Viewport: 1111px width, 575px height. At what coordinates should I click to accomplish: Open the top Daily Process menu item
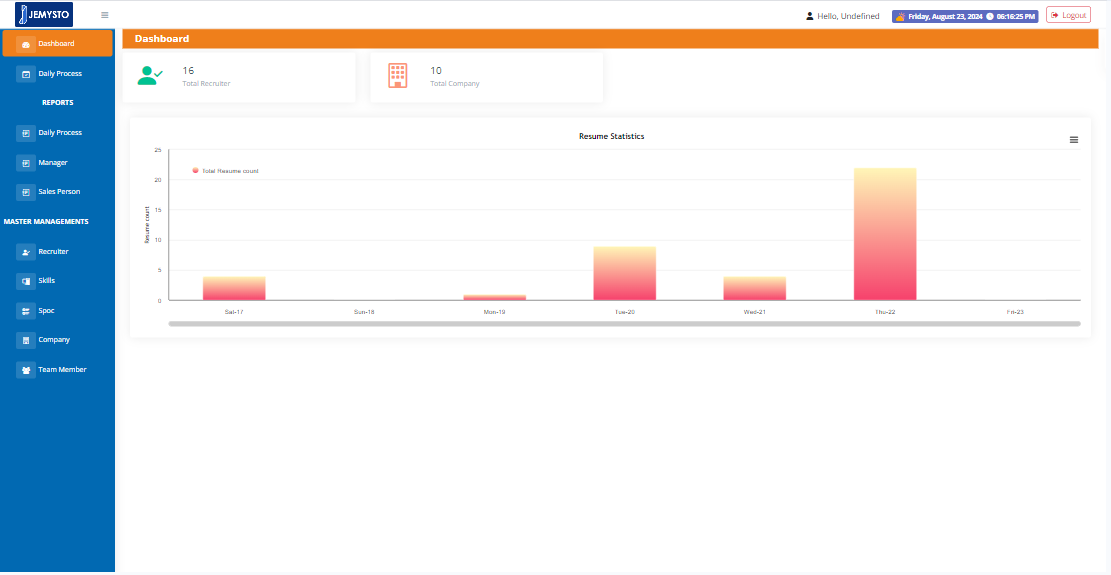59,74
